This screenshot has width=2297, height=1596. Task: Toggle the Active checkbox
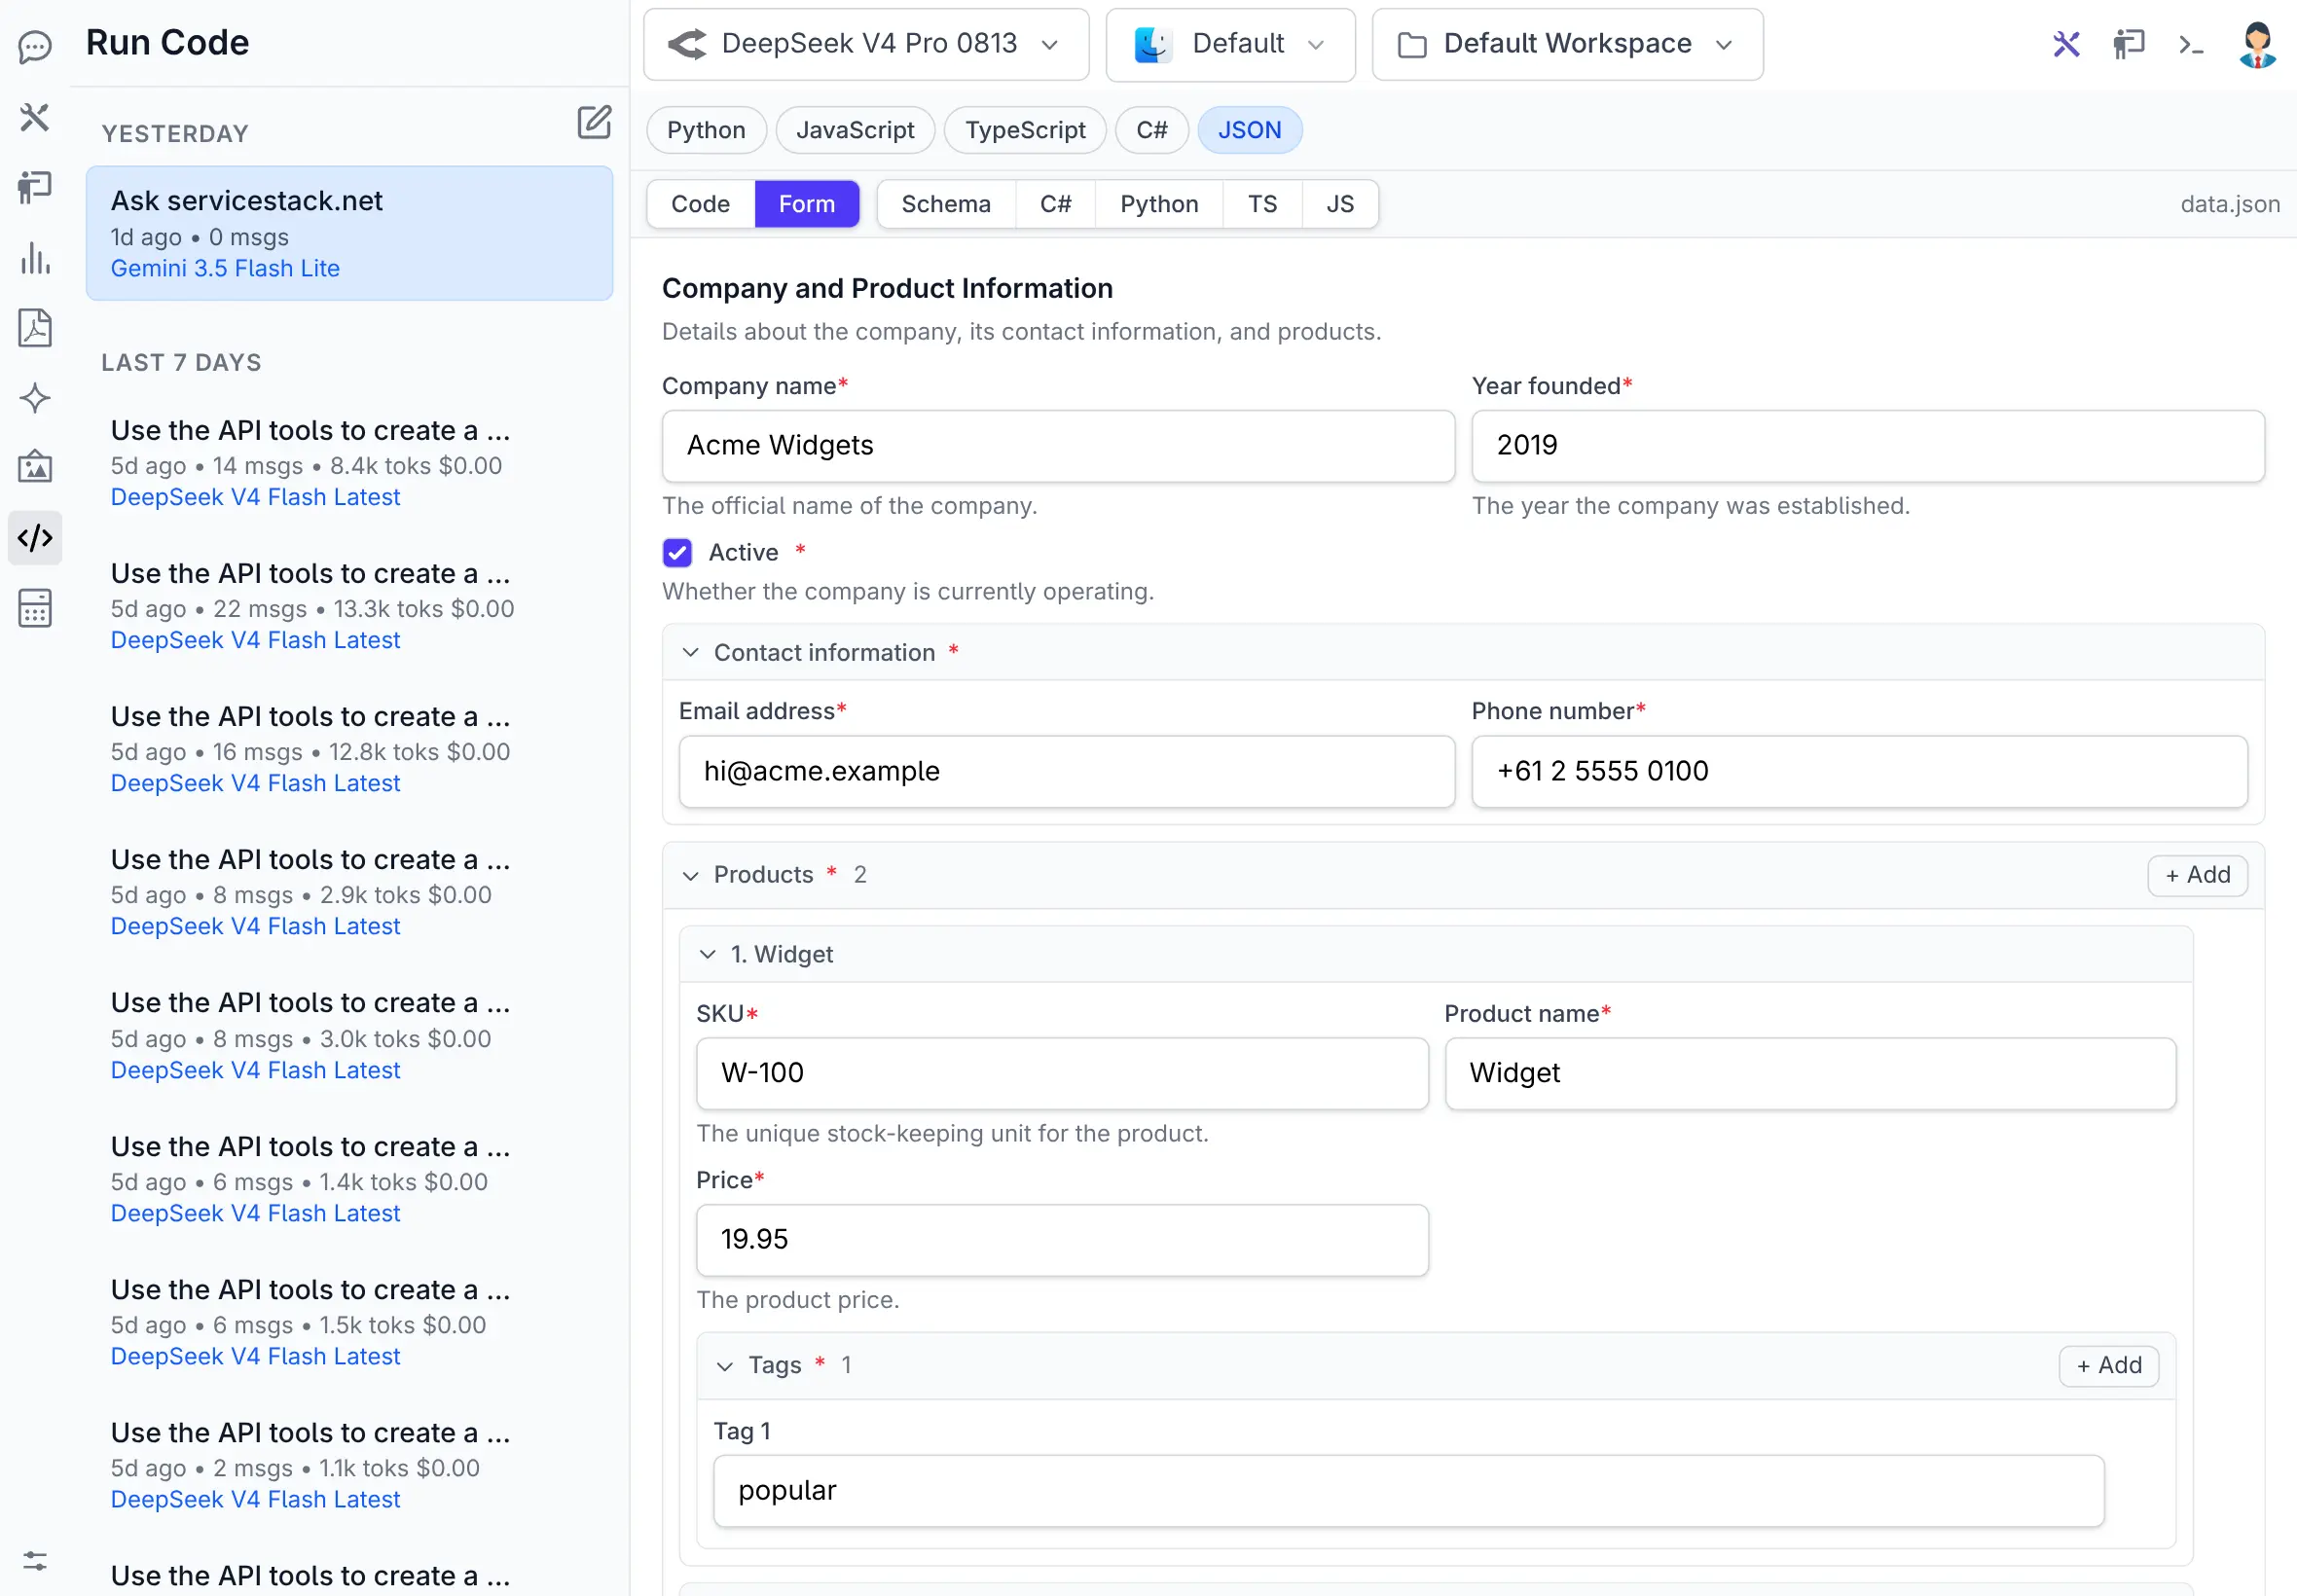(x=677, y=552)
